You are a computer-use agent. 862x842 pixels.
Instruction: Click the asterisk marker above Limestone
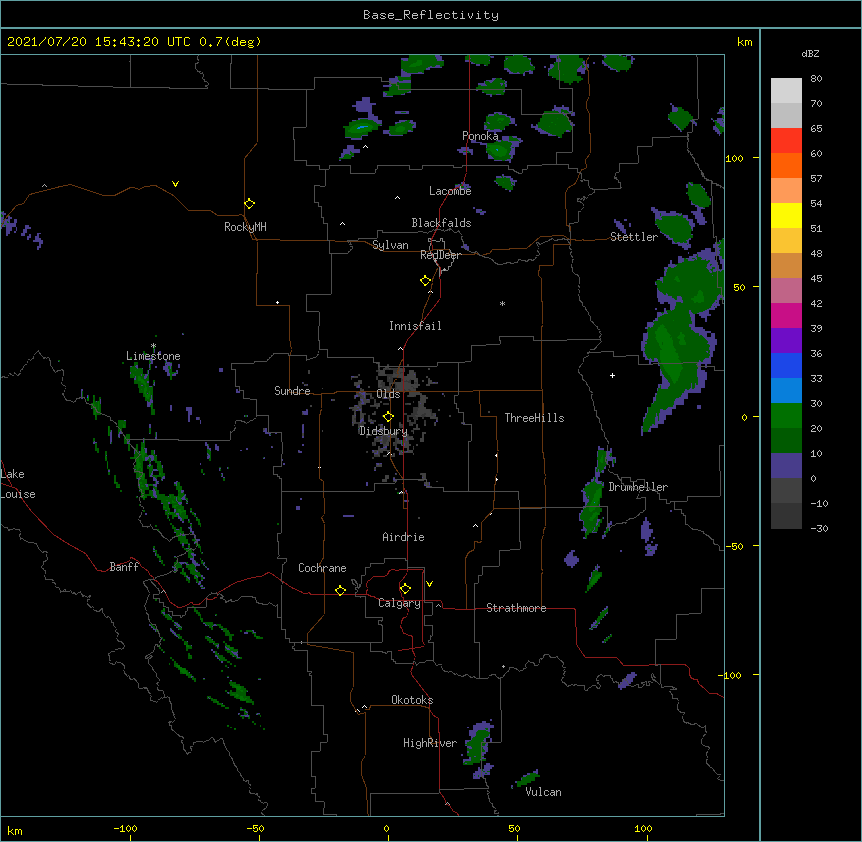tap(153, 346)
